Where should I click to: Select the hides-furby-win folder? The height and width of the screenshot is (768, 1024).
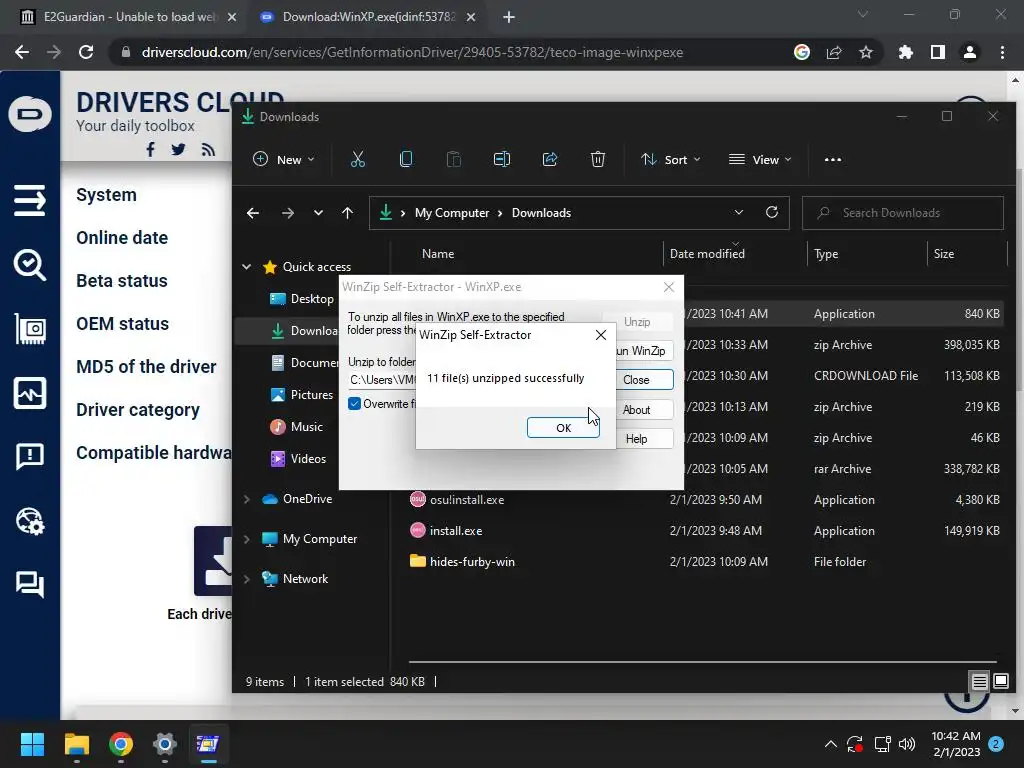tap(462, 562)
